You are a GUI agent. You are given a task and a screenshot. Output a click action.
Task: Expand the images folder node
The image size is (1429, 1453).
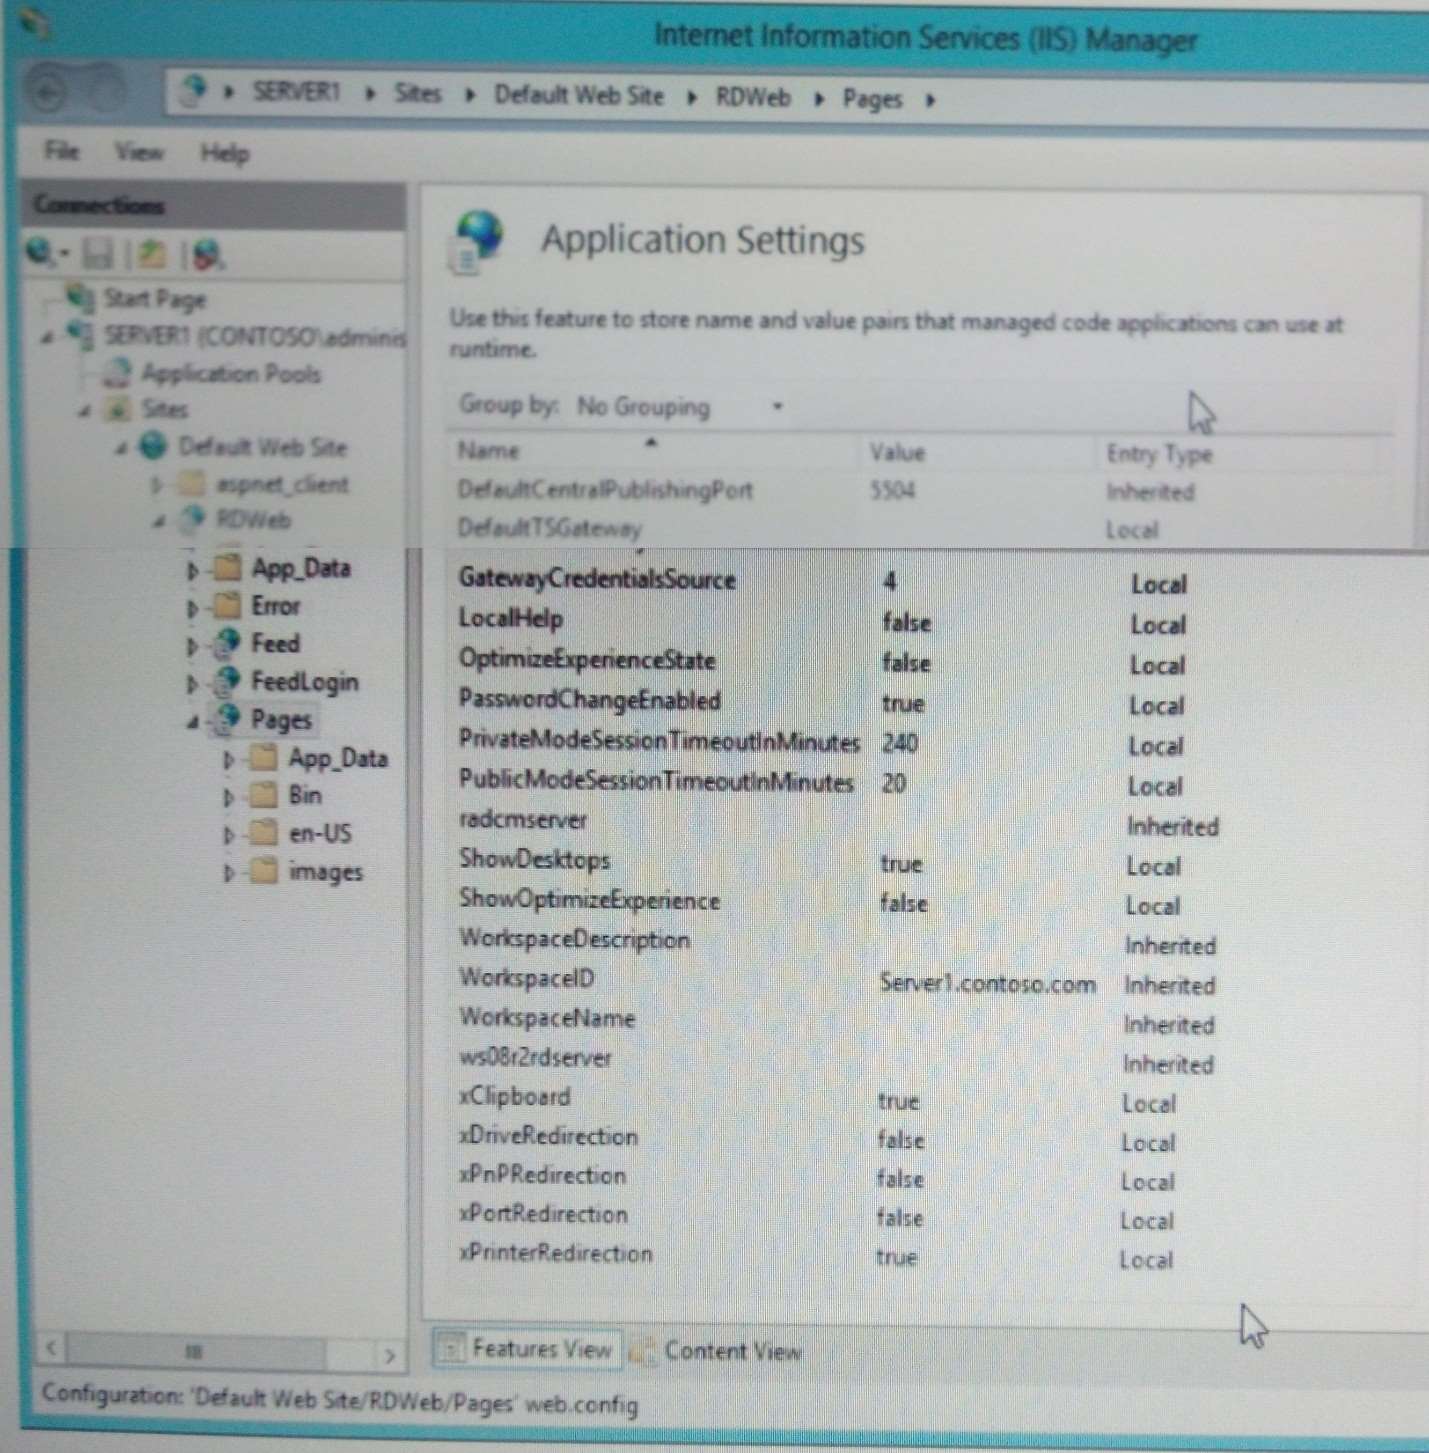pyautogui.click(x=230, y=873)
